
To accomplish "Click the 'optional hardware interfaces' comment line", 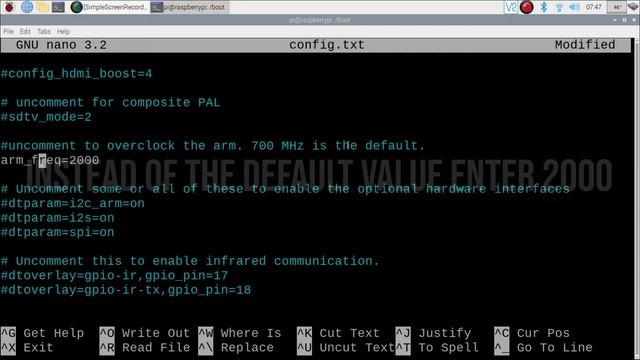I will point(285,189).
